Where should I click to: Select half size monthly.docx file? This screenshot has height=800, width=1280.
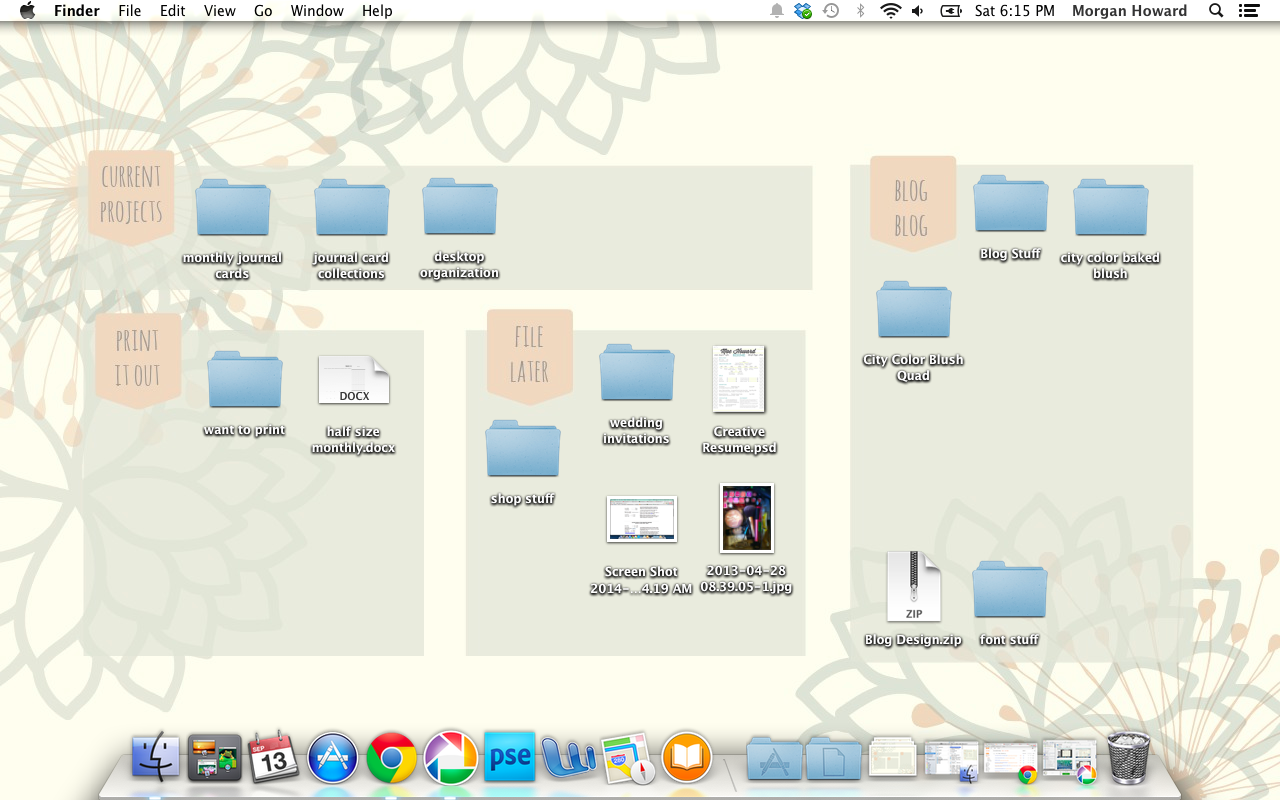pos(354,380)
